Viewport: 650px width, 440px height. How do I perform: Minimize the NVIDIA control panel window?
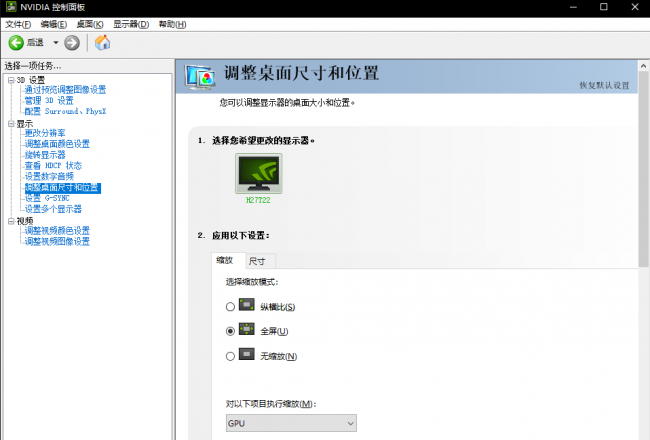coord(573,7)
